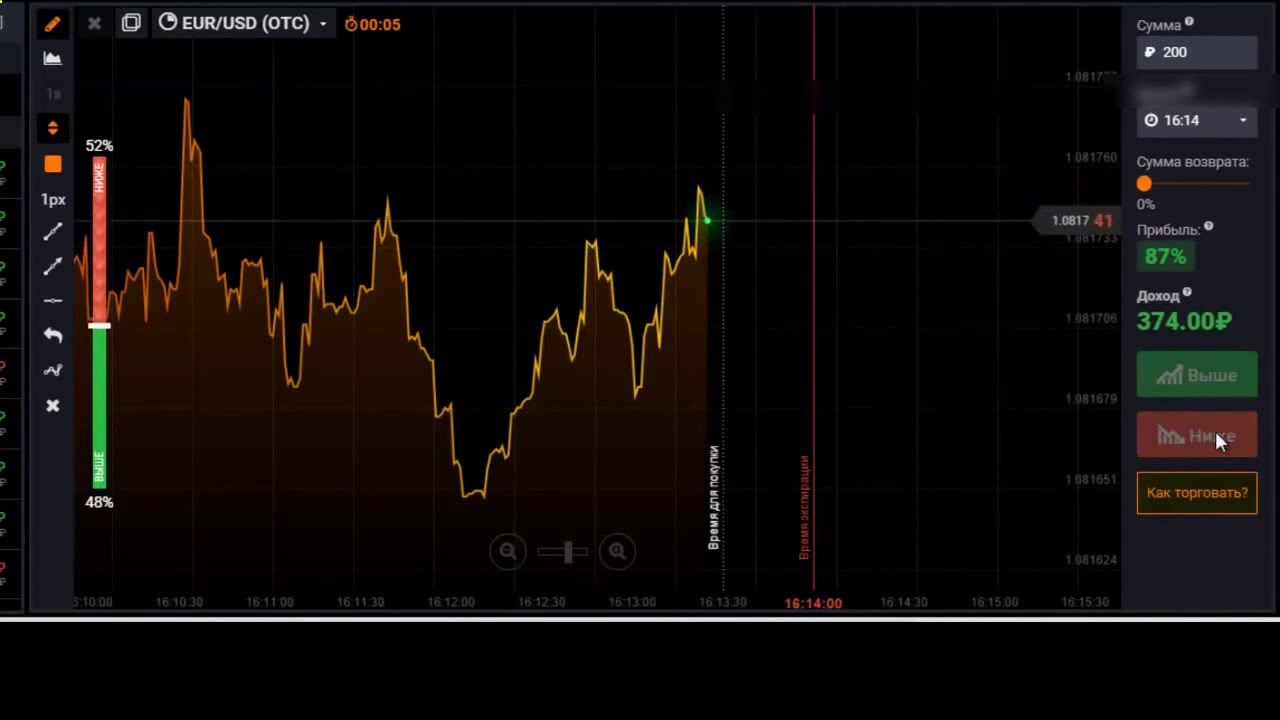Zoom out the chart with minus magnifier
This screenshot has height=720, width=1280.
[x=508, y=551]
